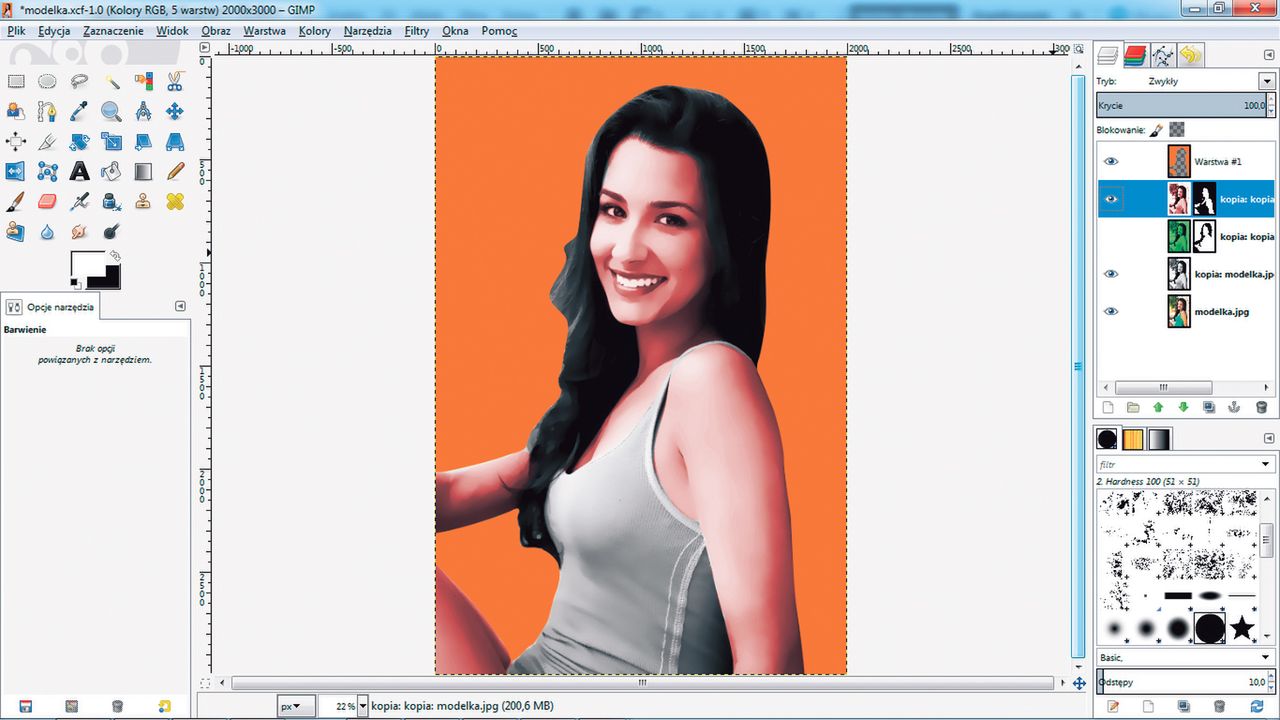Select the Flip tool
1280x720 pixels.
tap(16, 171)
